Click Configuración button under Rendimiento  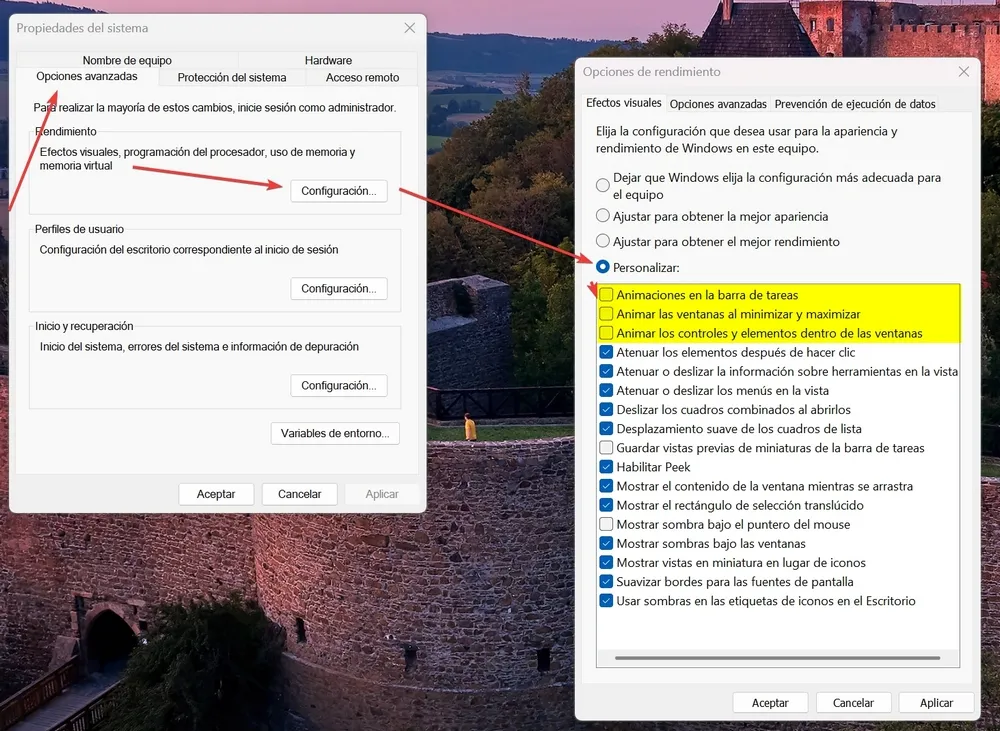pyautogui.click(x=339, y=191)
